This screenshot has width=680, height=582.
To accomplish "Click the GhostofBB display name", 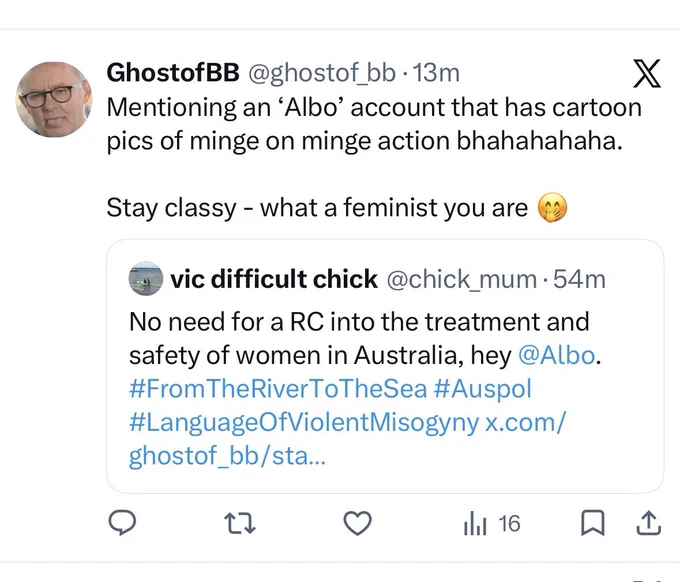I will point(173,72).
